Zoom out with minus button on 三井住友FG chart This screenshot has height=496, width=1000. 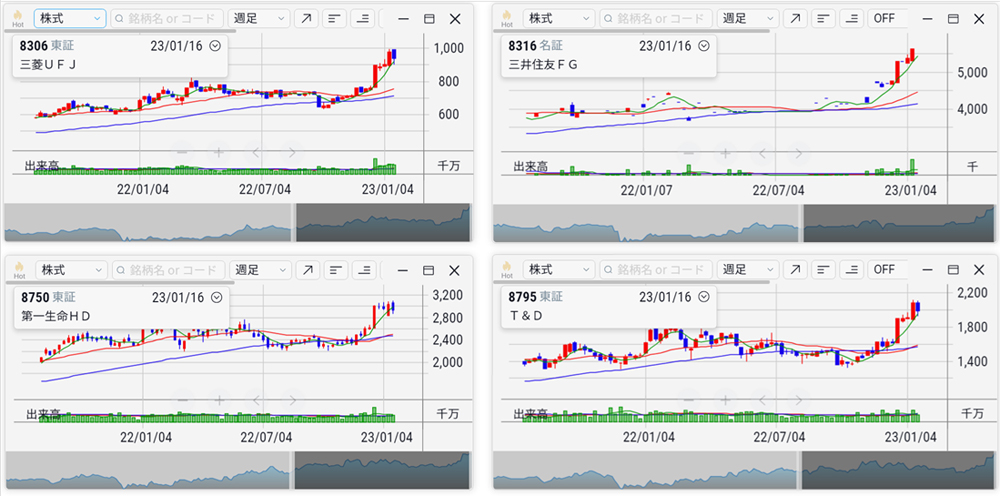689,152
